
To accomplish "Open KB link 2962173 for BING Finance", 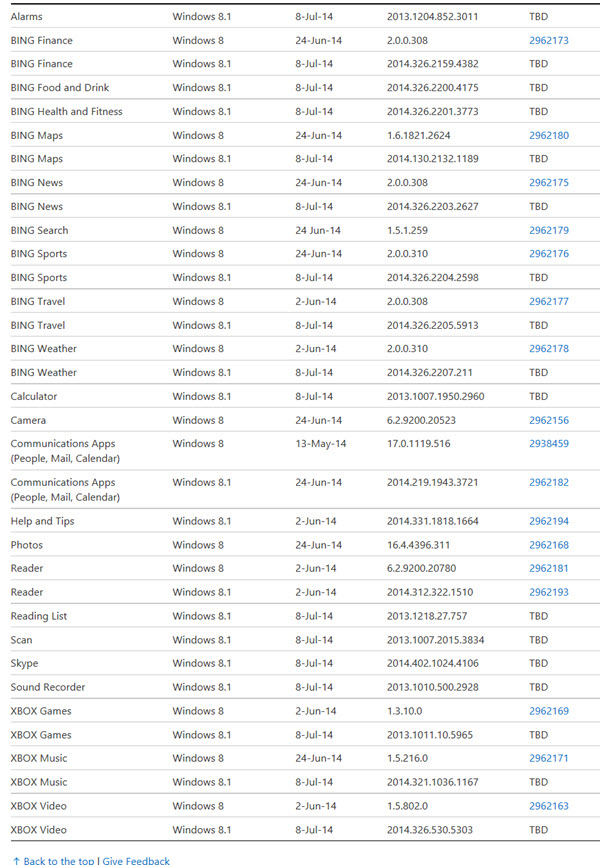I will point(548,41).
